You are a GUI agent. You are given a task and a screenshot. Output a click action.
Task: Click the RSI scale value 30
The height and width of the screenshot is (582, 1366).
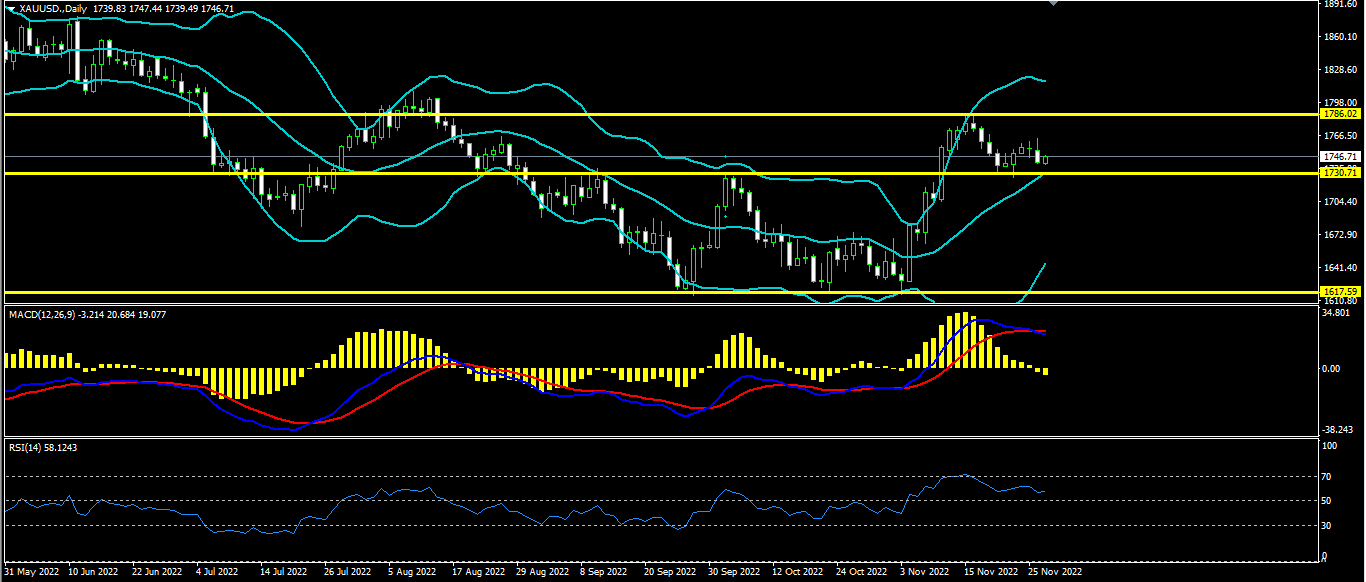[x=1327, y=525]
